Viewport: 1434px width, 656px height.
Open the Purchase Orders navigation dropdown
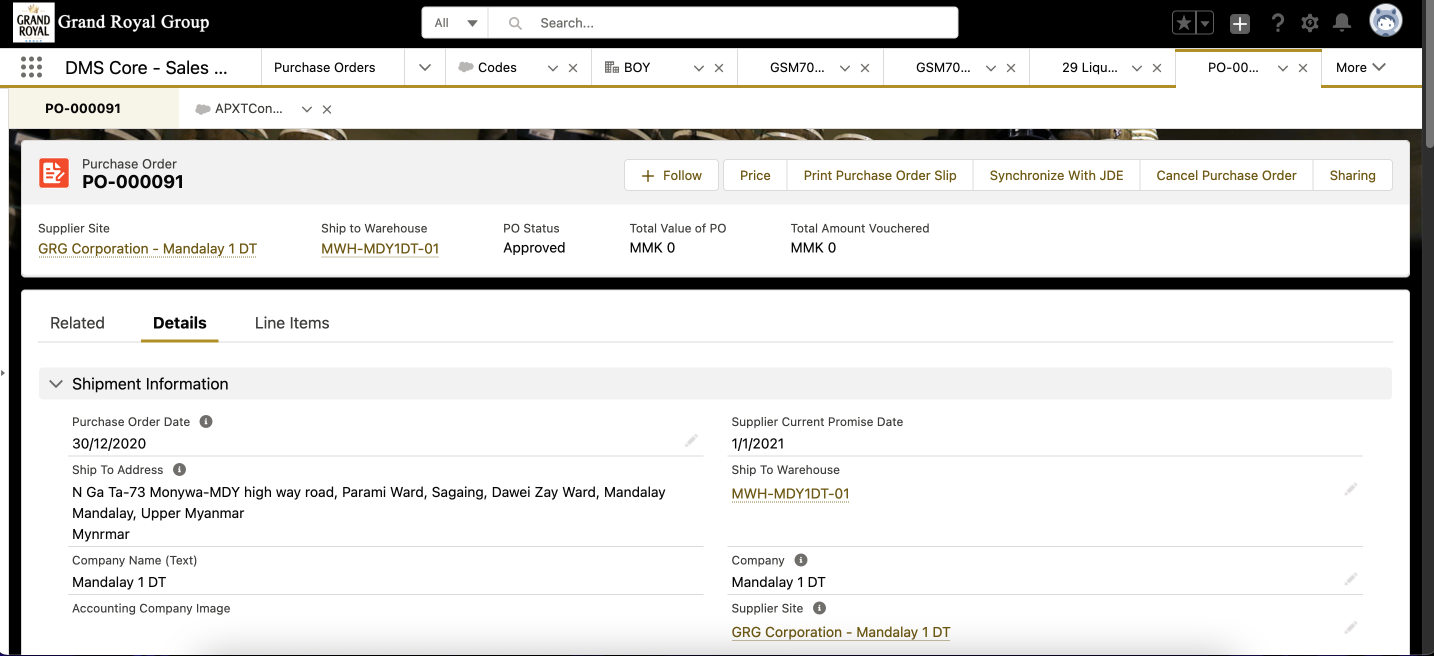(x=425, y=68)
